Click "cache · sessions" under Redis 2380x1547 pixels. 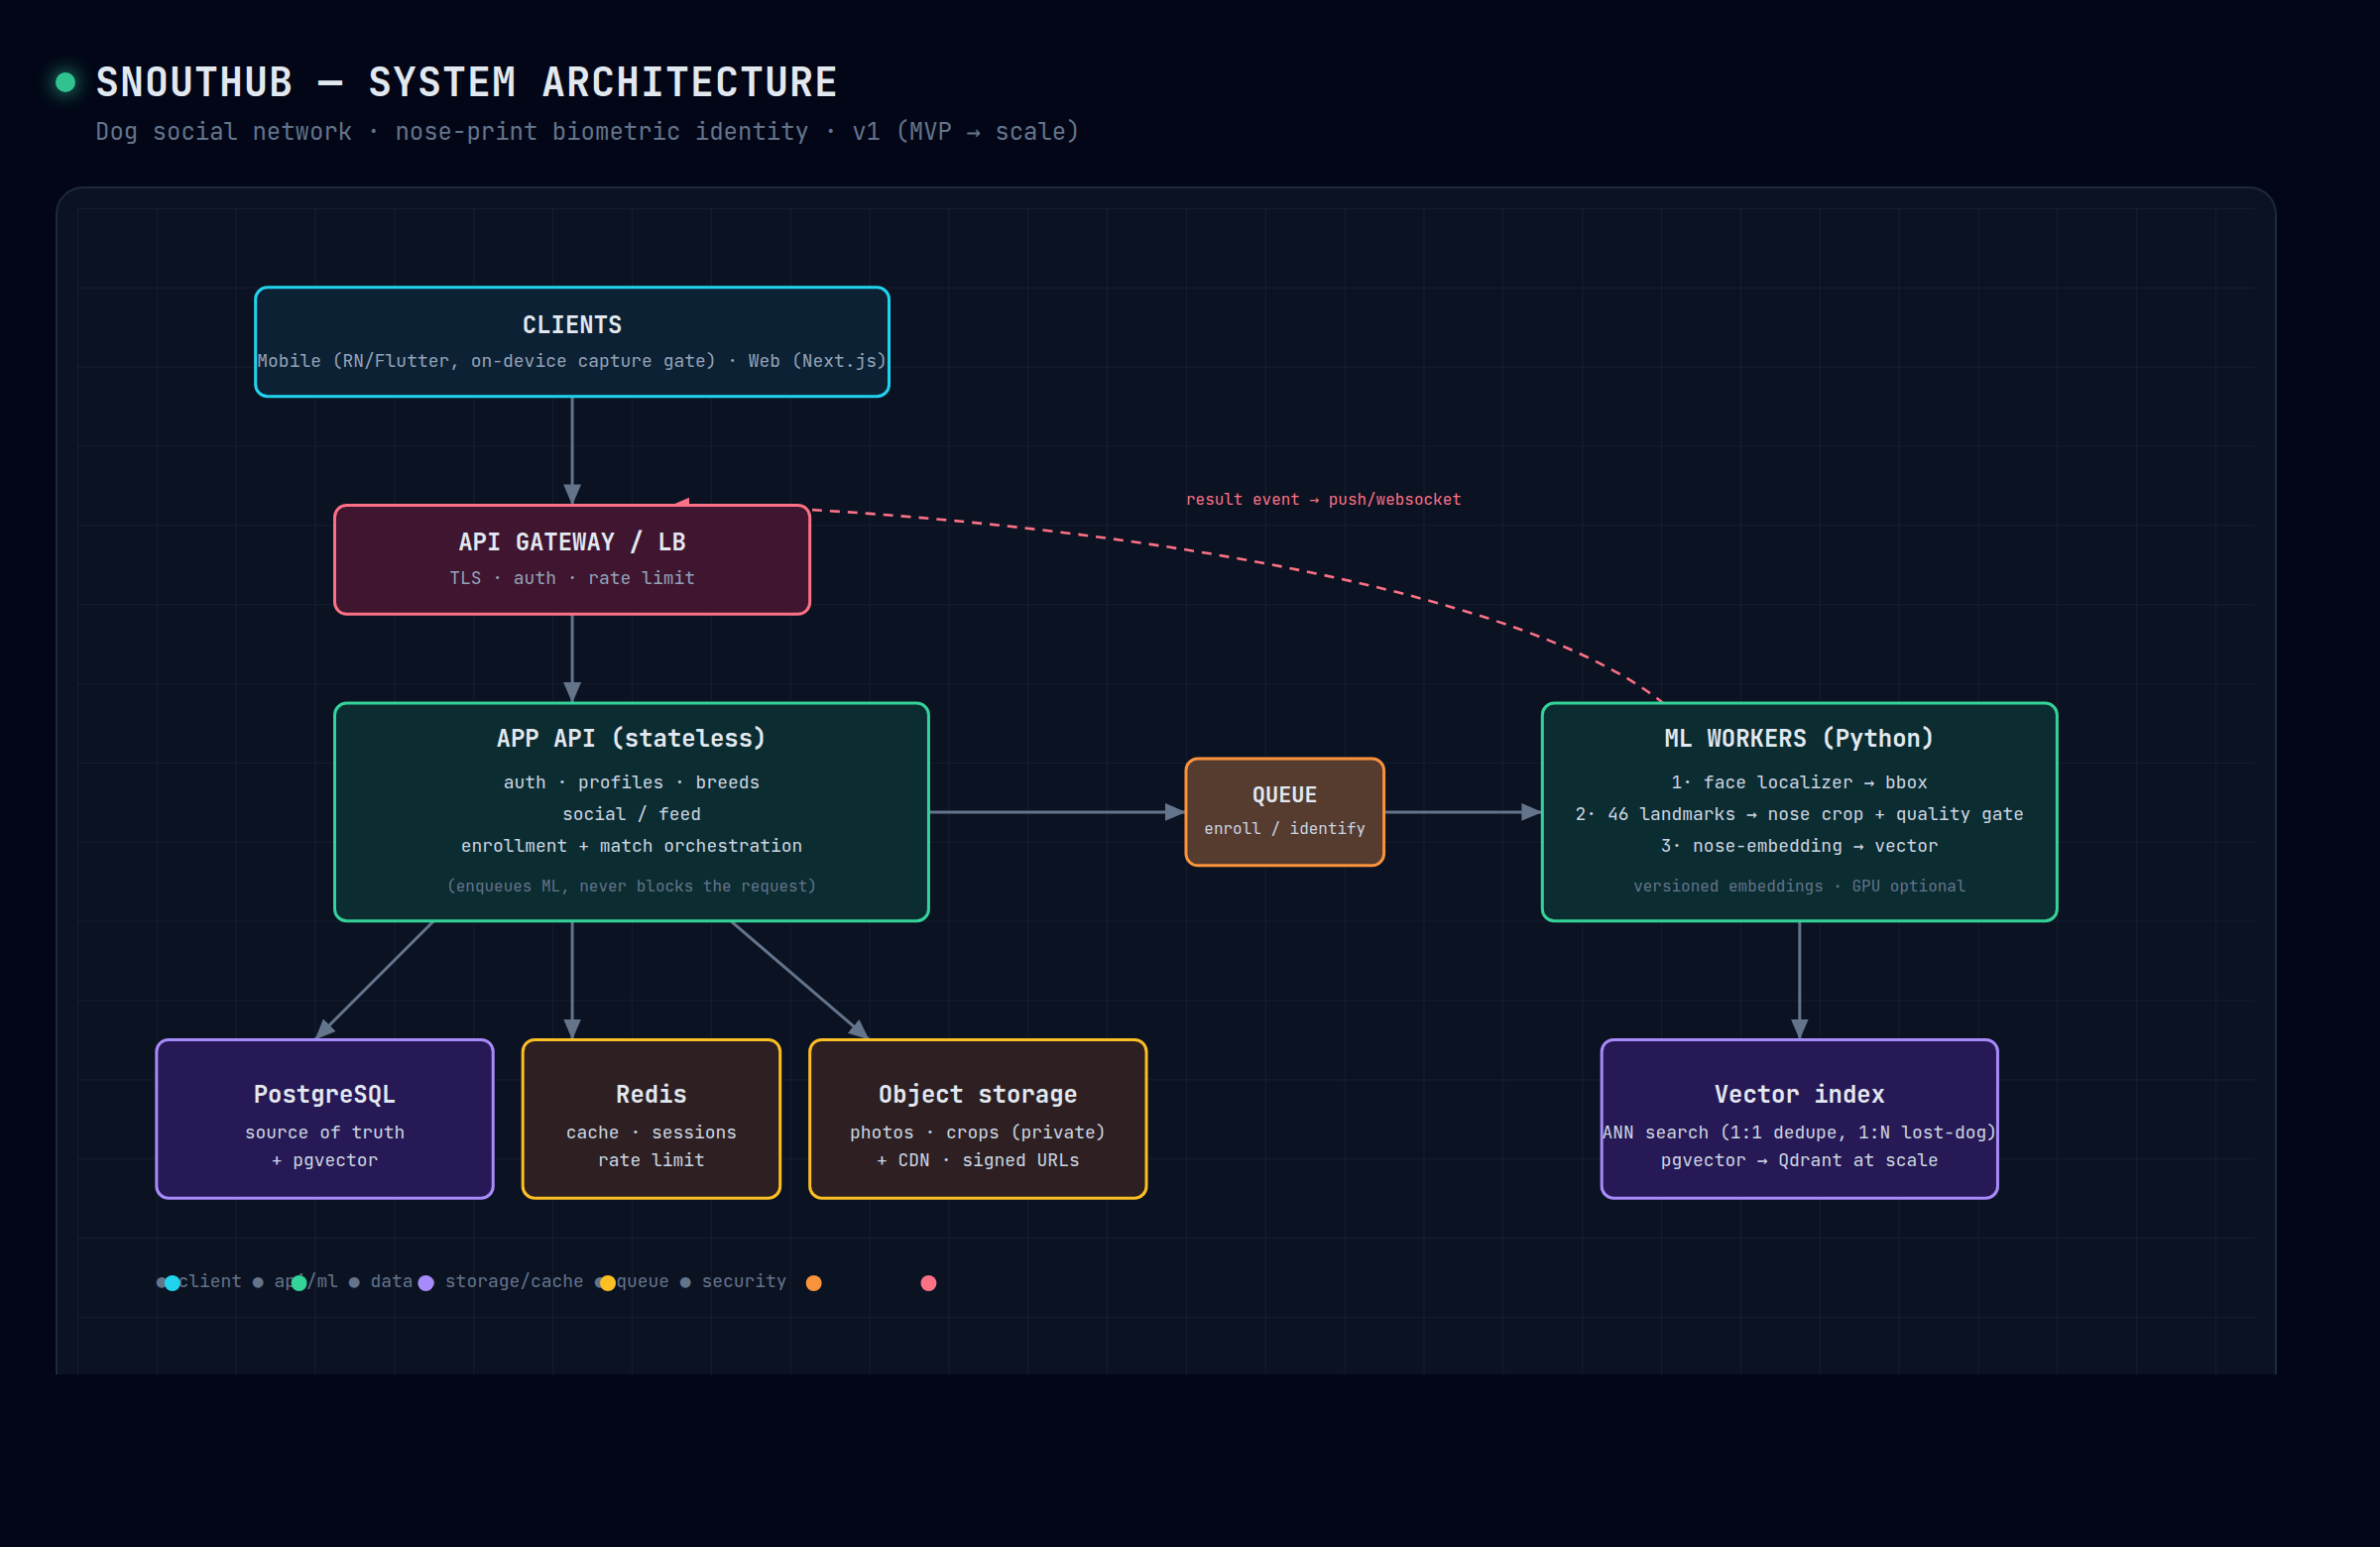pyautogui.click(x=651, y=1132)
